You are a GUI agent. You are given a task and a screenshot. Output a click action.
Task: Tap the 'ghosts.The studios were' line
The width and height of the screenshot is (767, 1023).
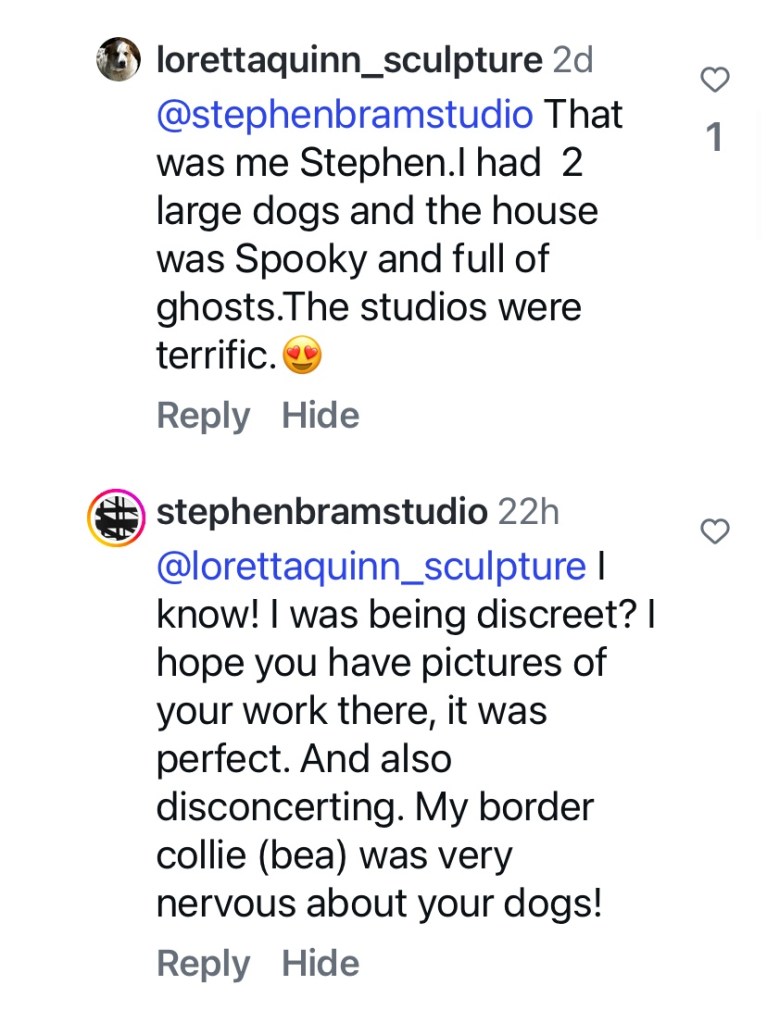pyautogui.click(x=368, y=307)
